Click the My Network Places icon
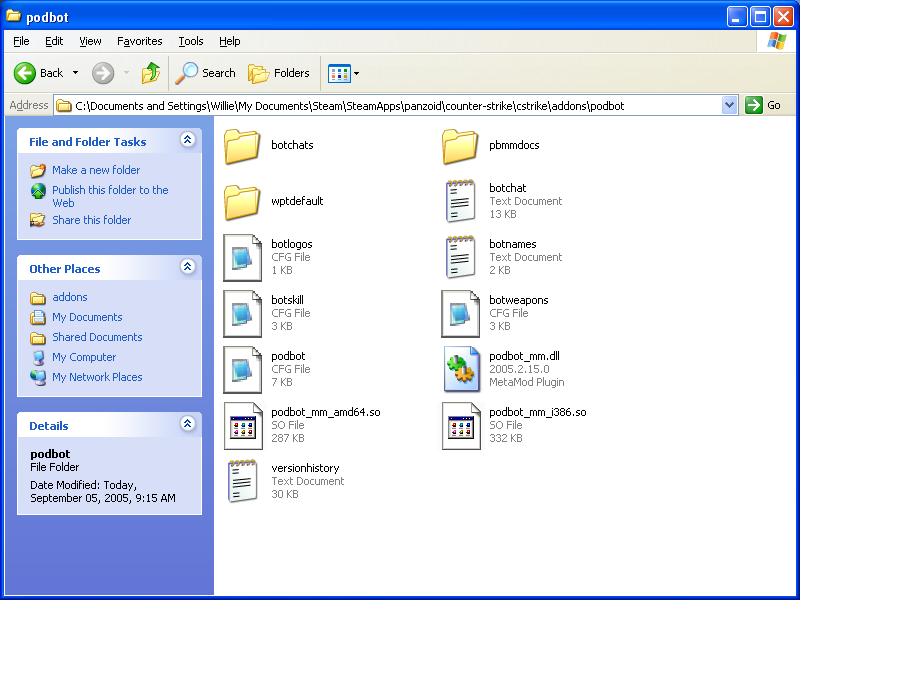Image resolution: width=909 pixels, height=682 pixels. [x=38, y=377]
